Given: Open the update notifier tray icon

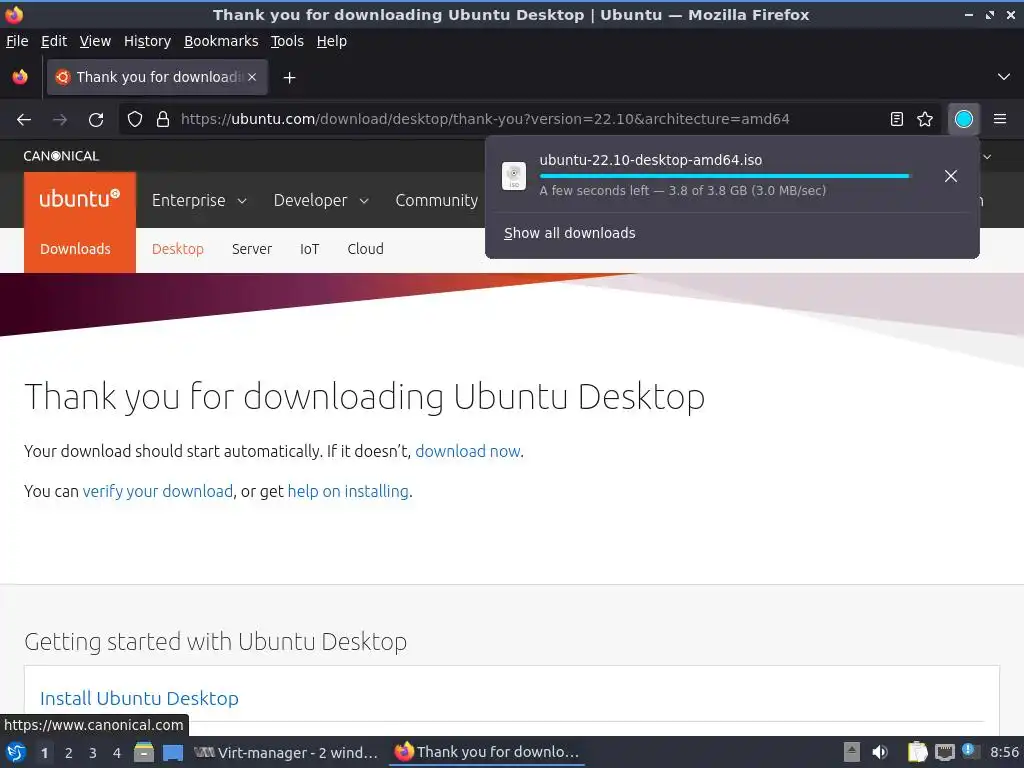Looking at the screenshot, I should [x=970, y=752].
